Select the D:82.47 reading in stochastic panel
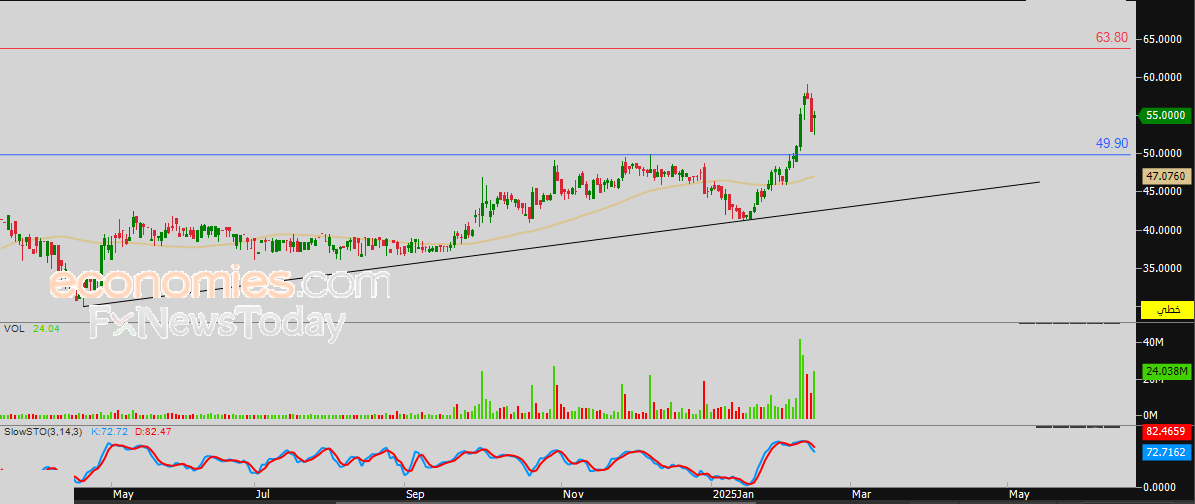 (x=153, y=431)
